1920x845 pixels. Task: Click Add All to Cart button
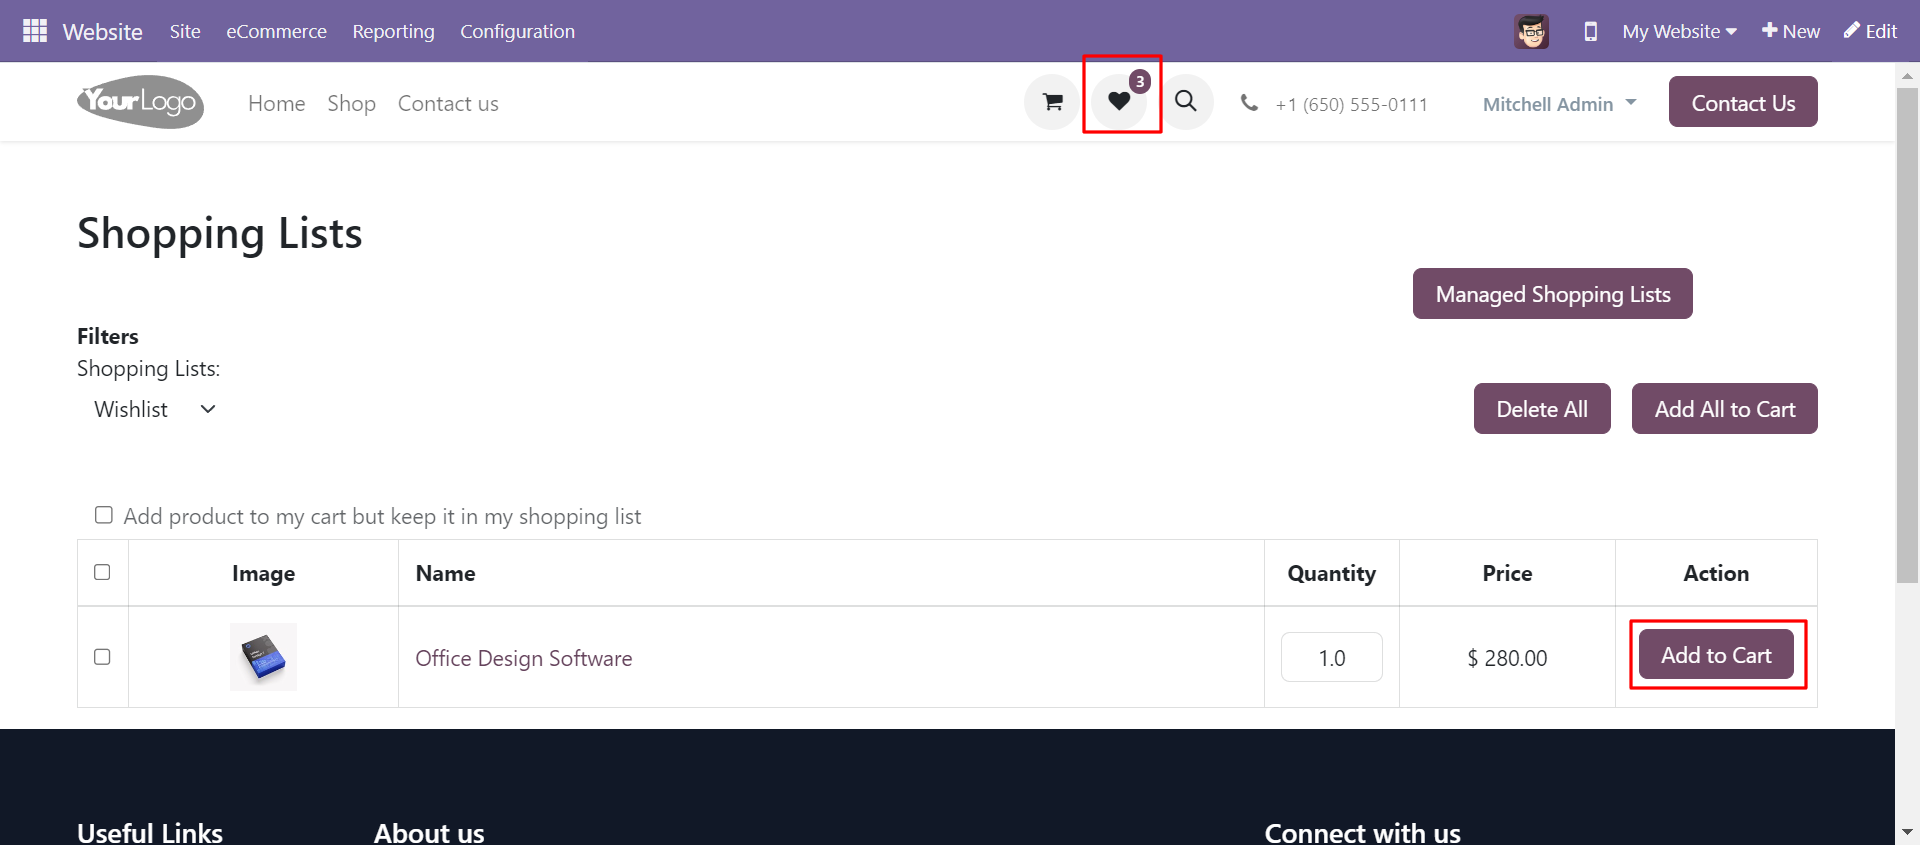click(x=1725, y=409)
